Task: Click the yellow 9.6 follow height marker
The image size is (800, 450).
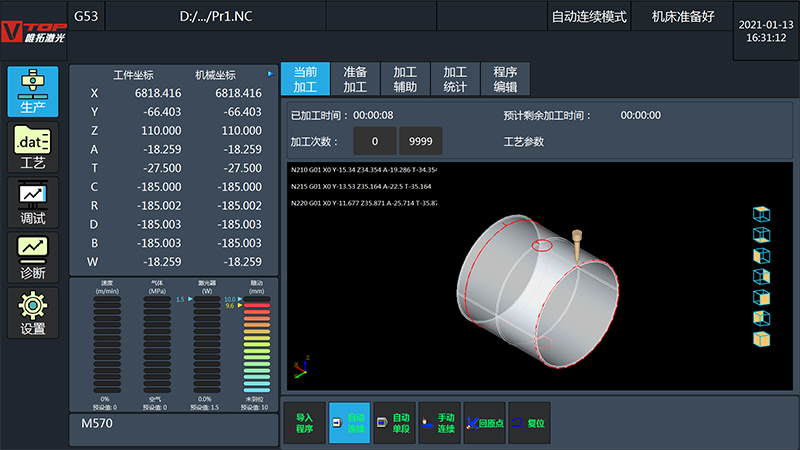Action: [240, 306]
